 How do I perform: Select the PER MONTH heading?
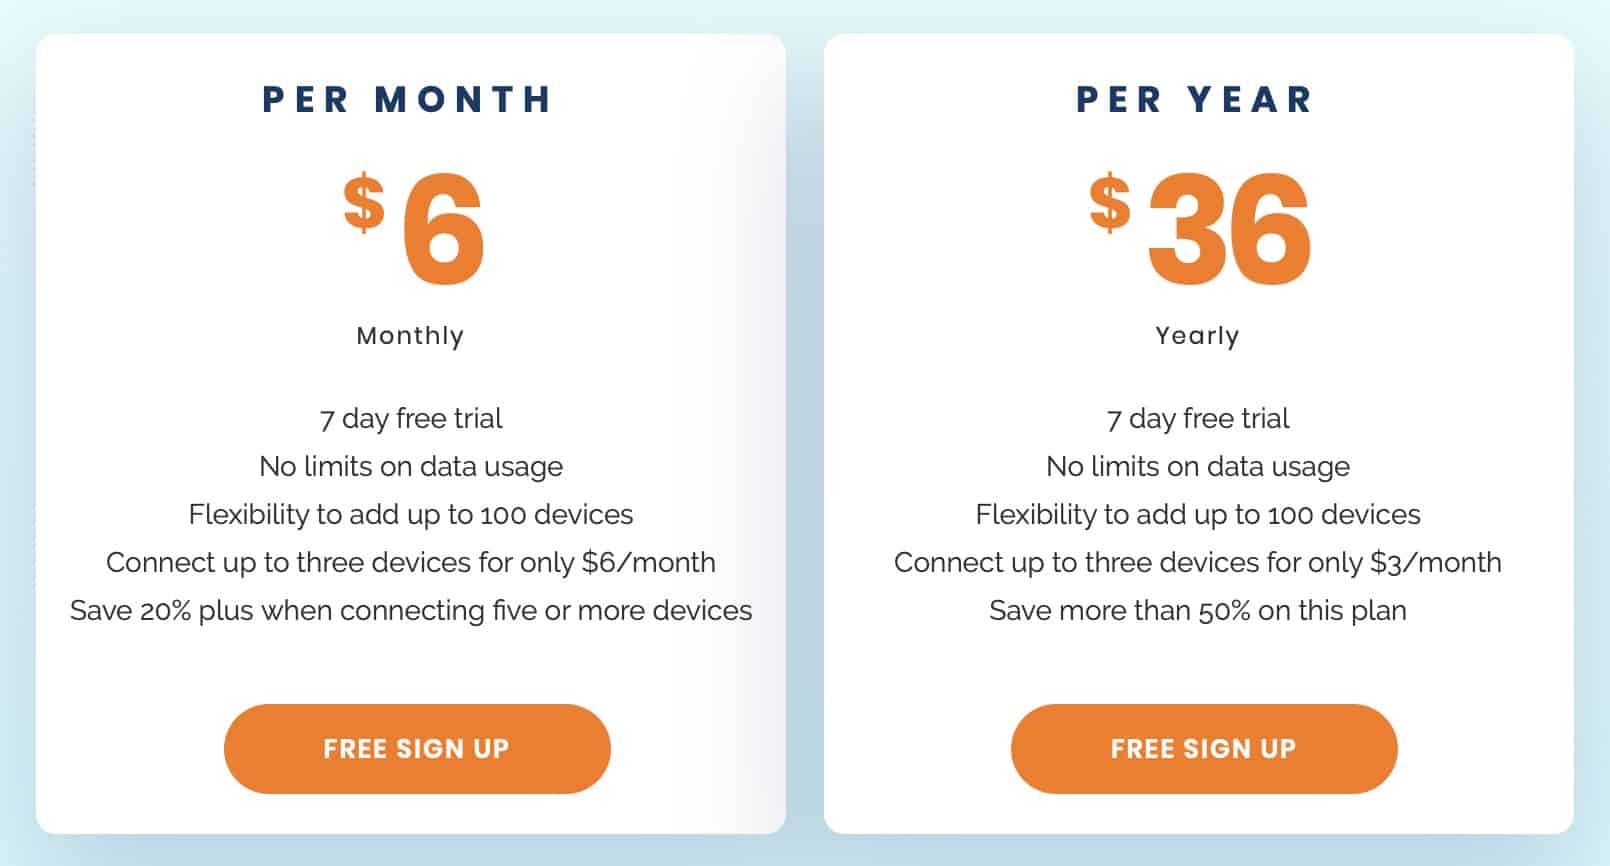point(408,99)
